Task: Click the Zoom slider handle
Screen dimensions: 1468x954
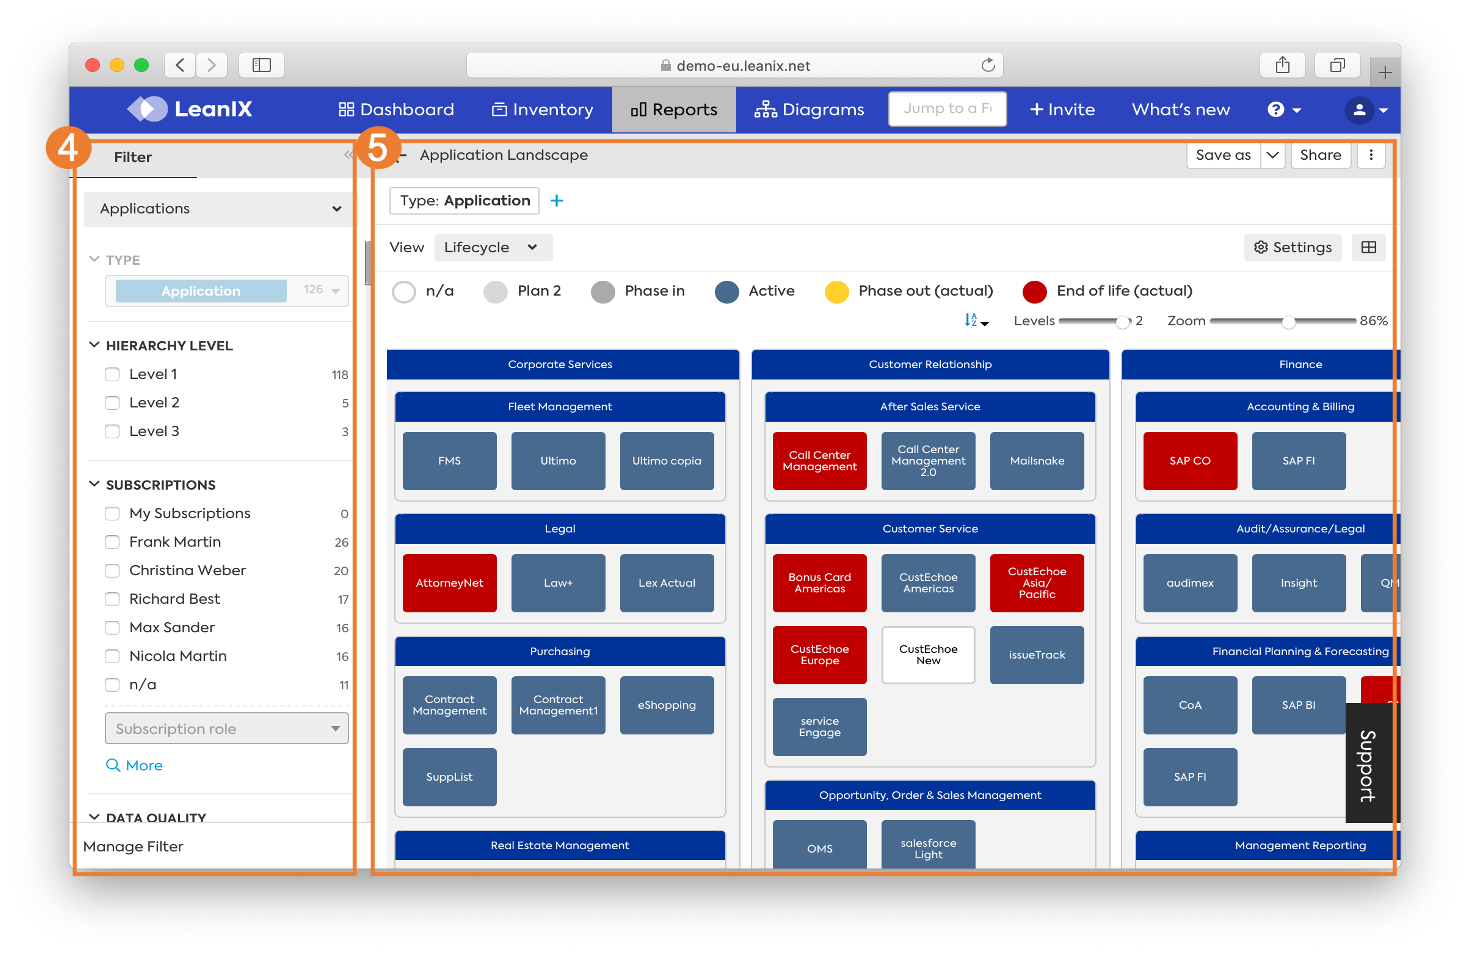Action: click(x=1289, y=321)
